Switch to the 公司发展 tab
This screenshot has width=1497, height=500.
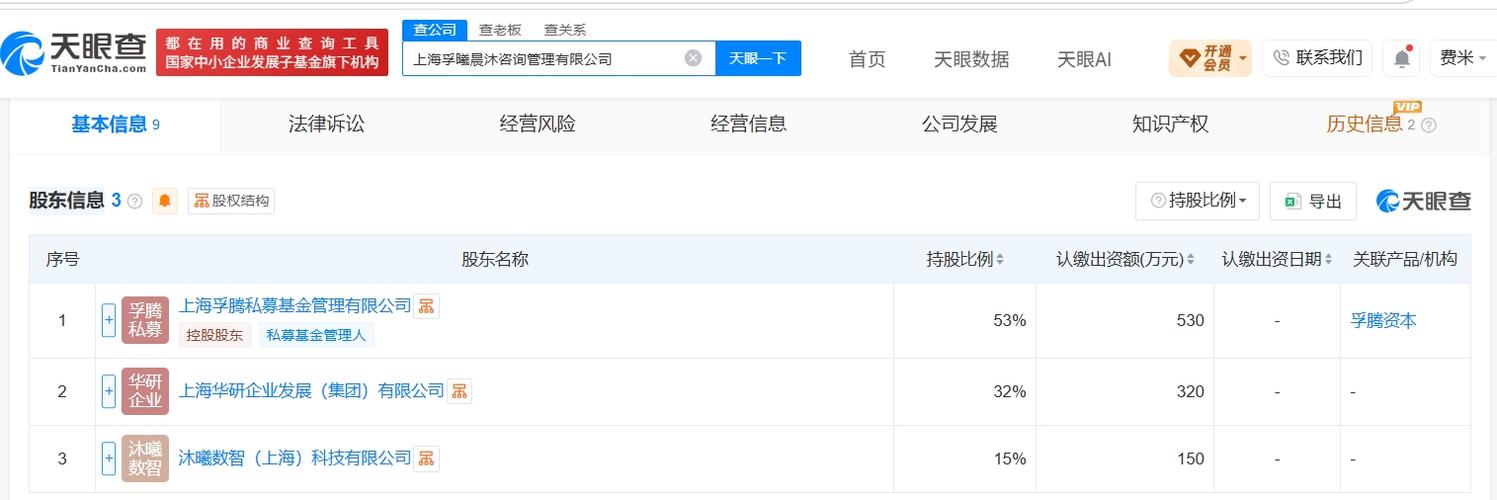pyautogui.click(x=959, y=124)
